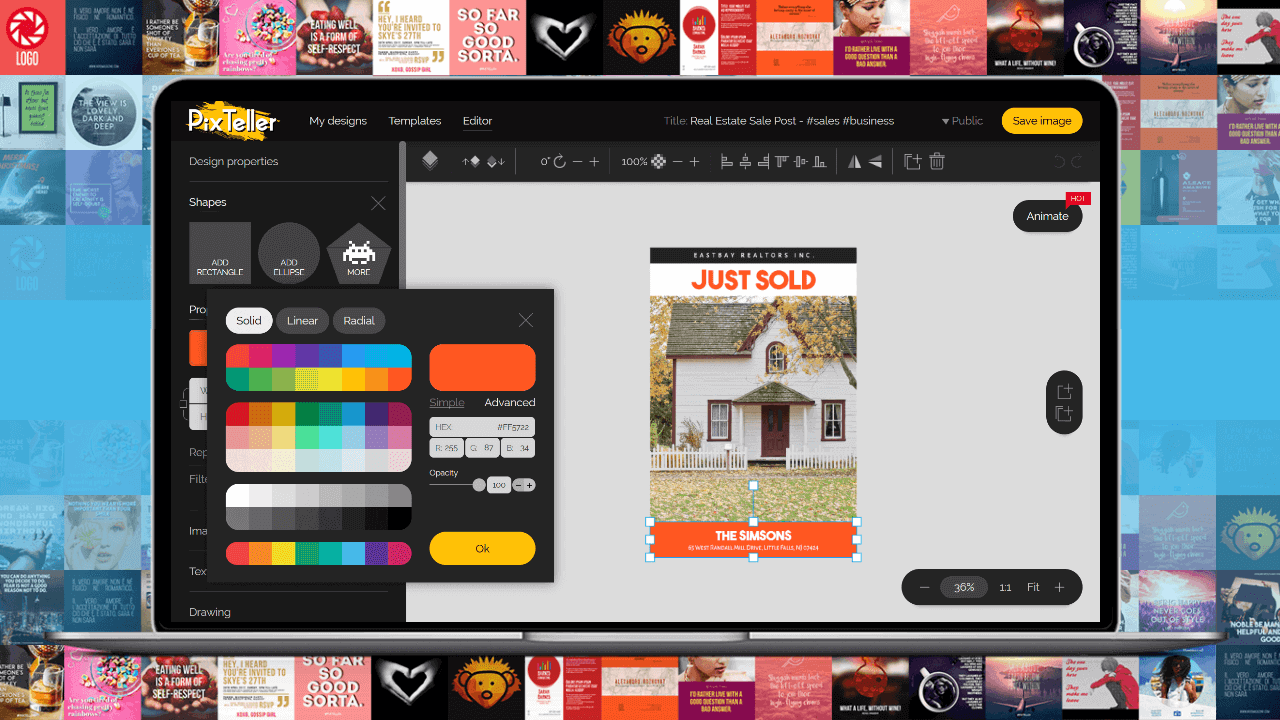Increase opacity in color picker
Viewport: 1280px width, 720px height.
tap(530, 485)
